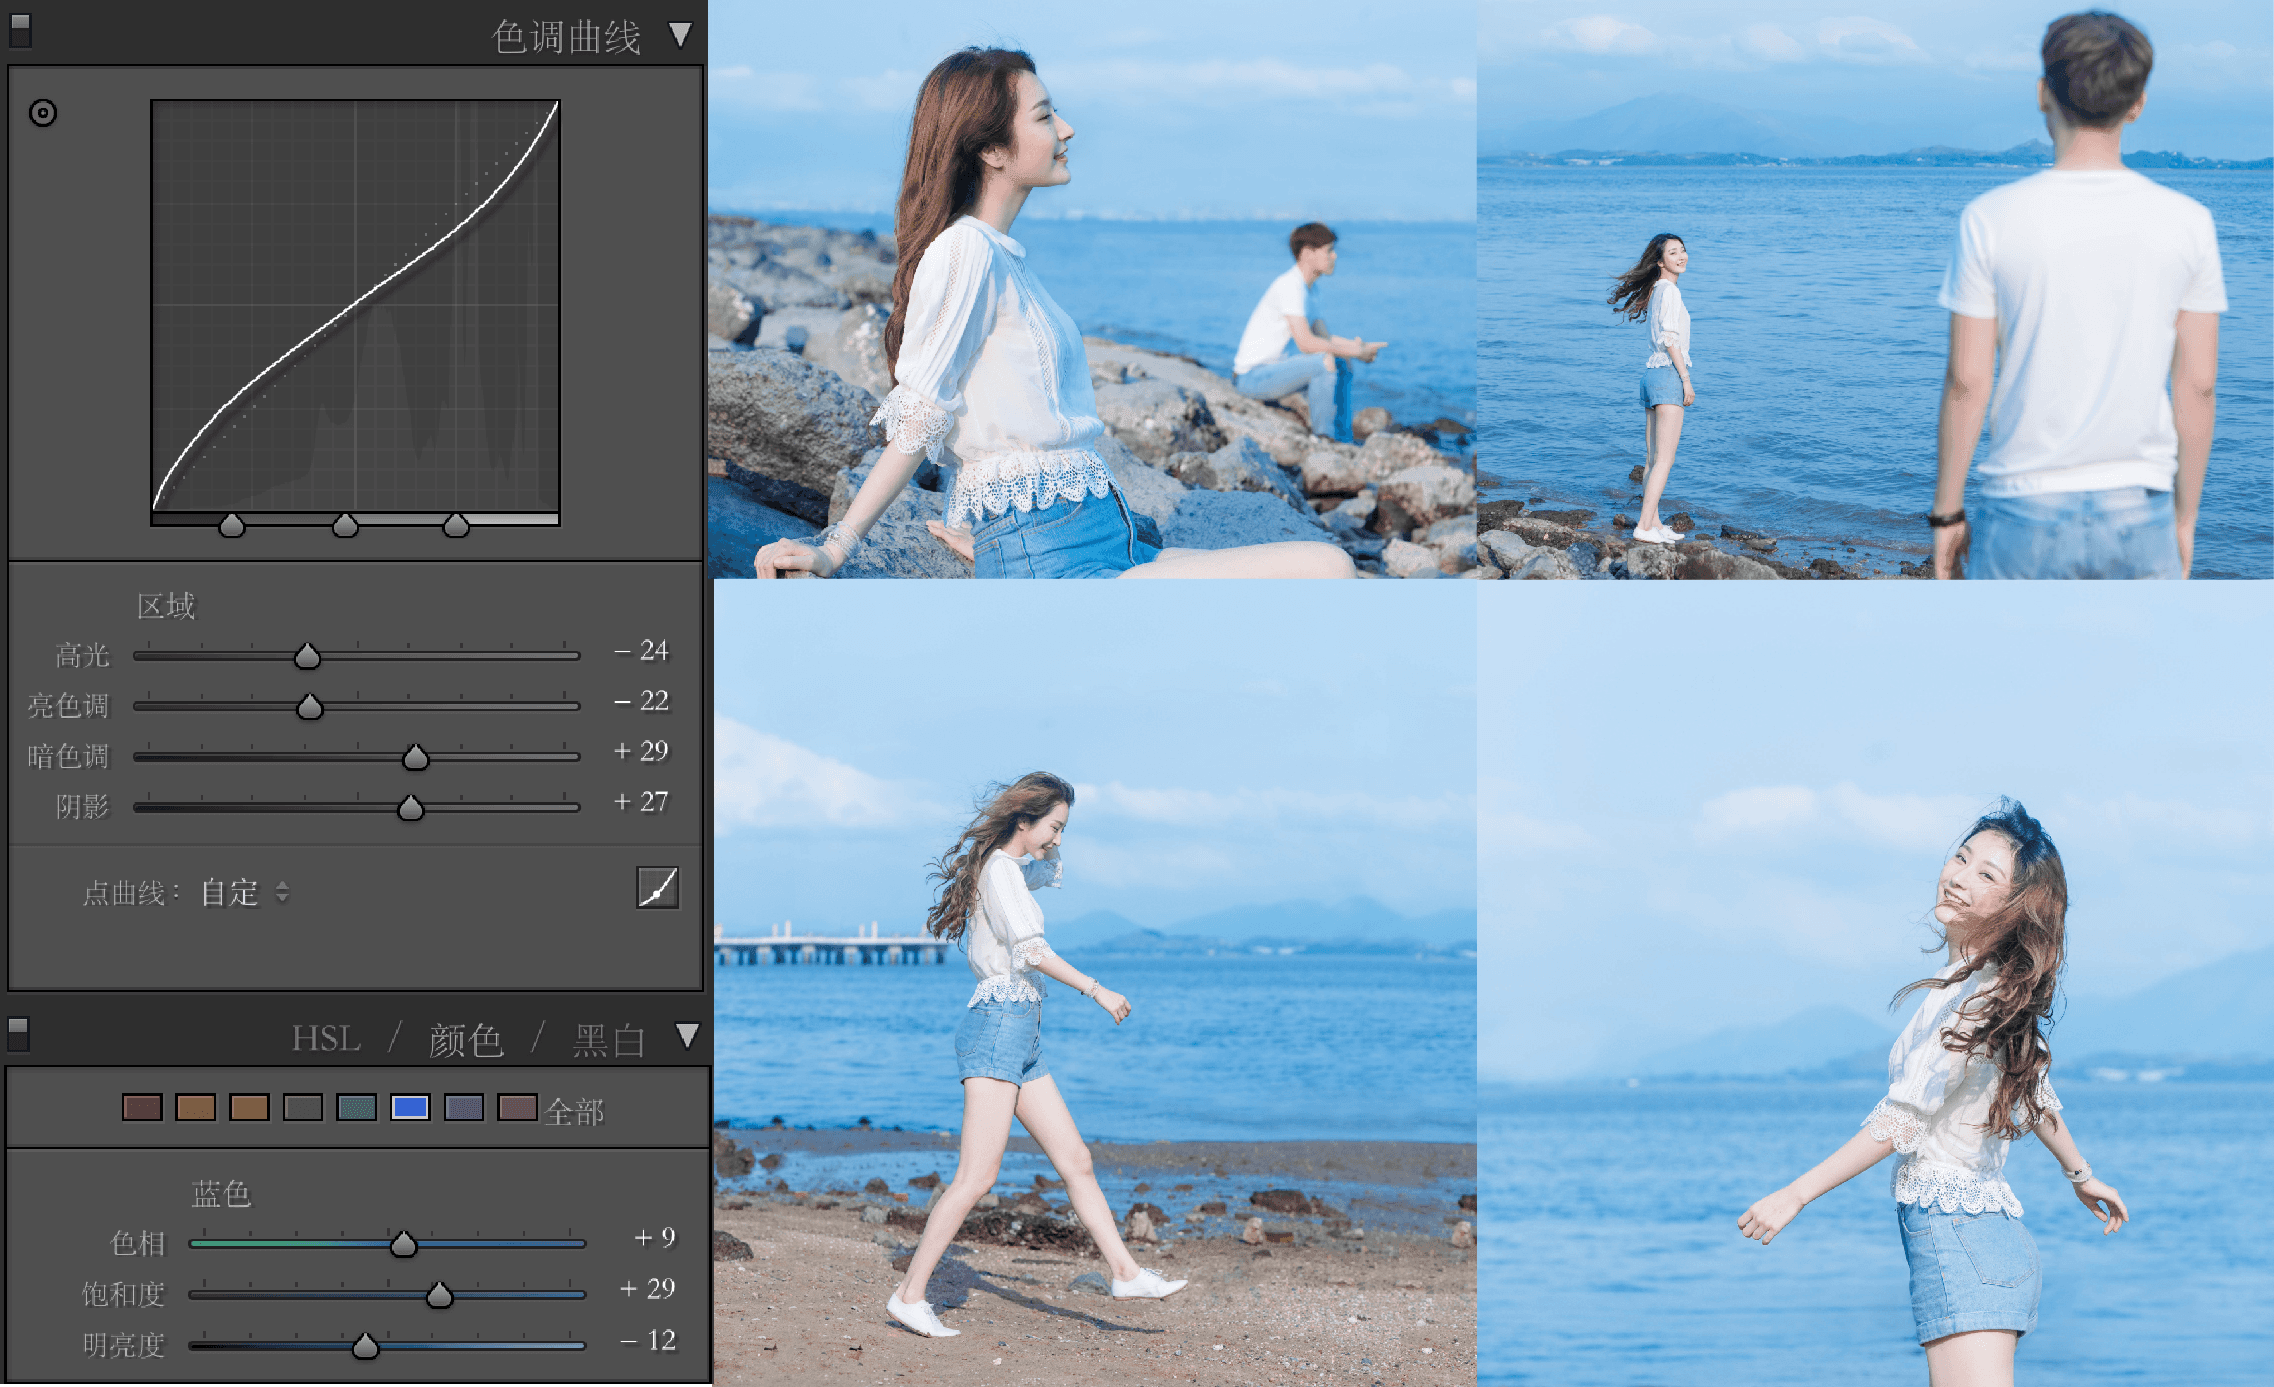Click the 暗色调 value +29
This screenshot has width=2274, height=1387.
coord(642,751)
